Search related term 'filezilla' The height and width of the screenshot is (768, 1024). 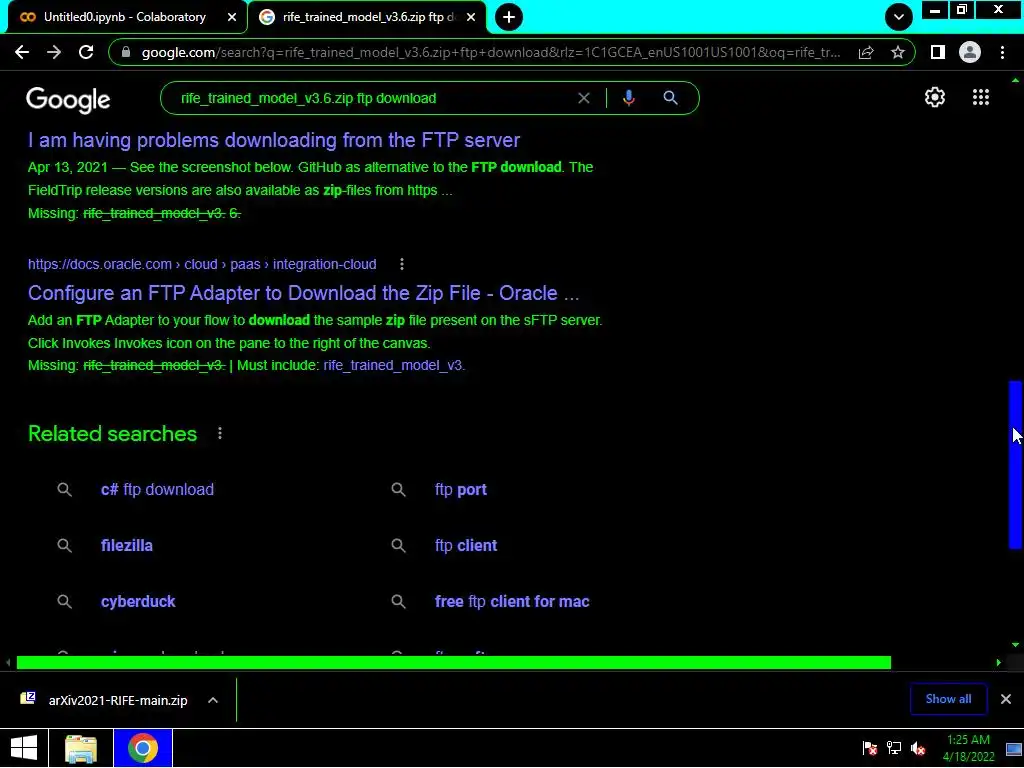click(127, 545)
